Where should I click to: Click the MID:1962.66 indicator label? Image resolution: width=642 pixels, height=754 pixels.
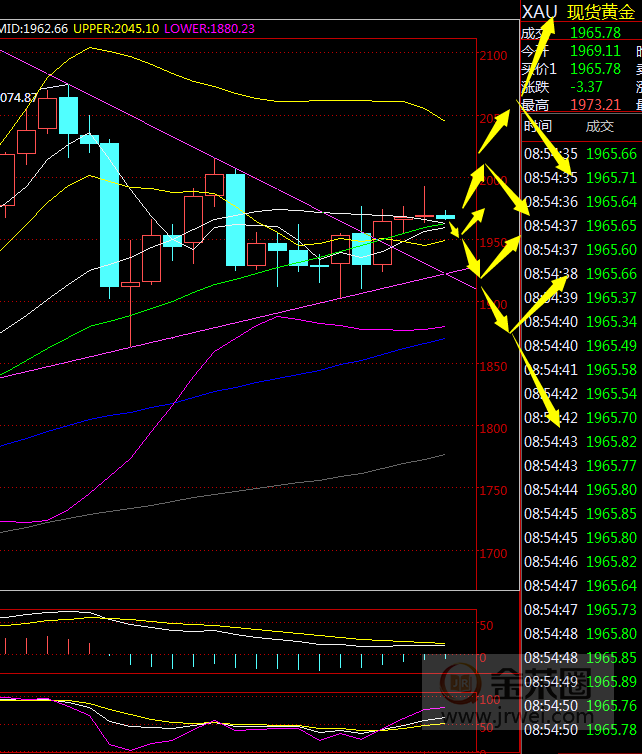[x=34, y=29]
